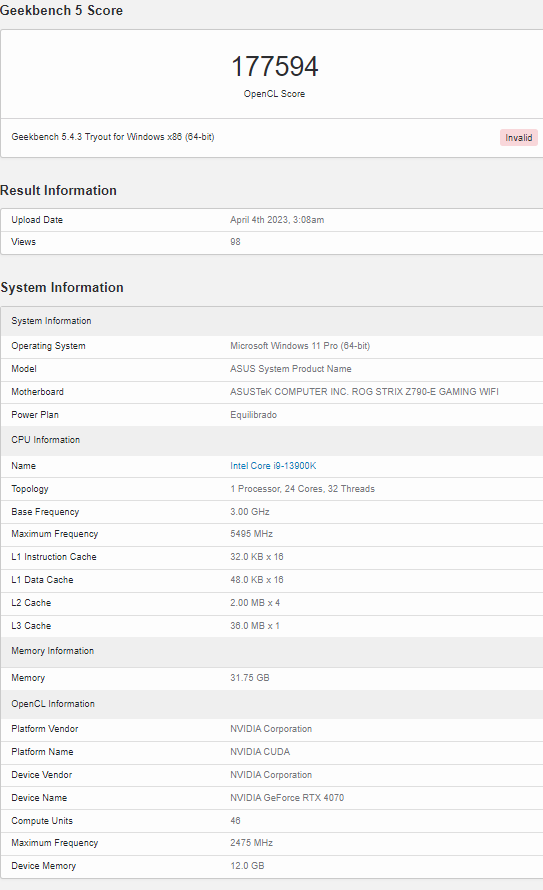
Task: Select the 5495 MHz maximum frequency value
Action: coord(251,534)
